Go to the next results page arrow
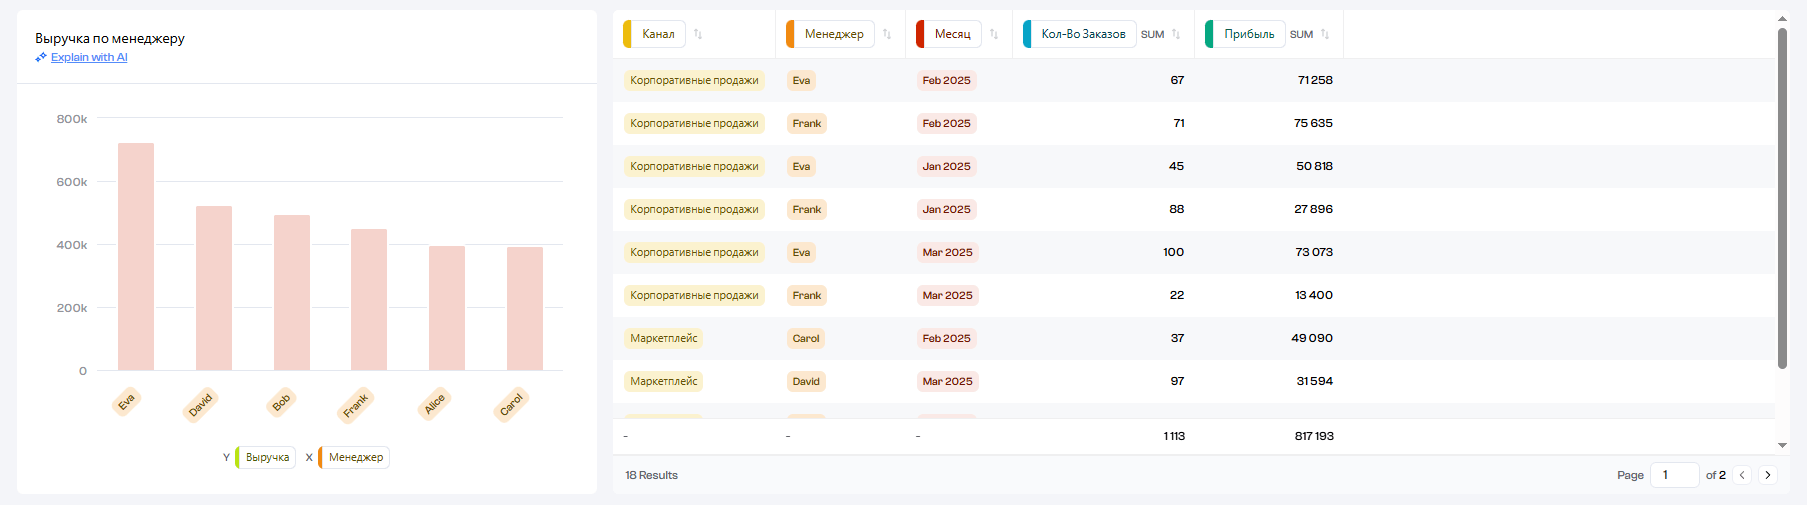The width and height of the screenshot is (1807, 505). [x=1768, y=475]
